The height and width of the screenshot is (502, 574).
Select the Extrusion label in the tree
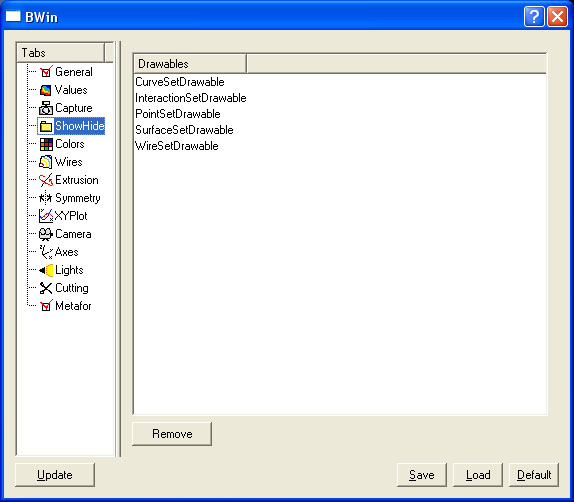(77, 180)
